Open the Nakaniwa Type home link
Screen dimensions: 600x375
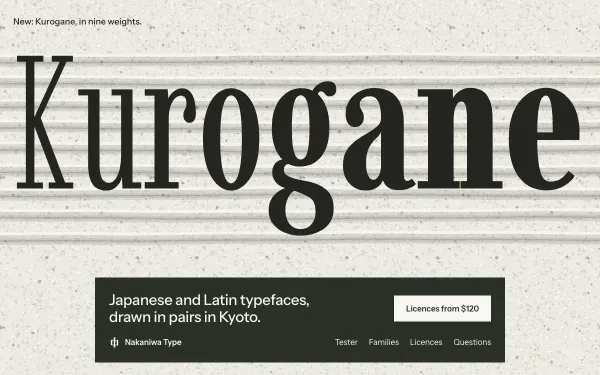click(146, 342)
